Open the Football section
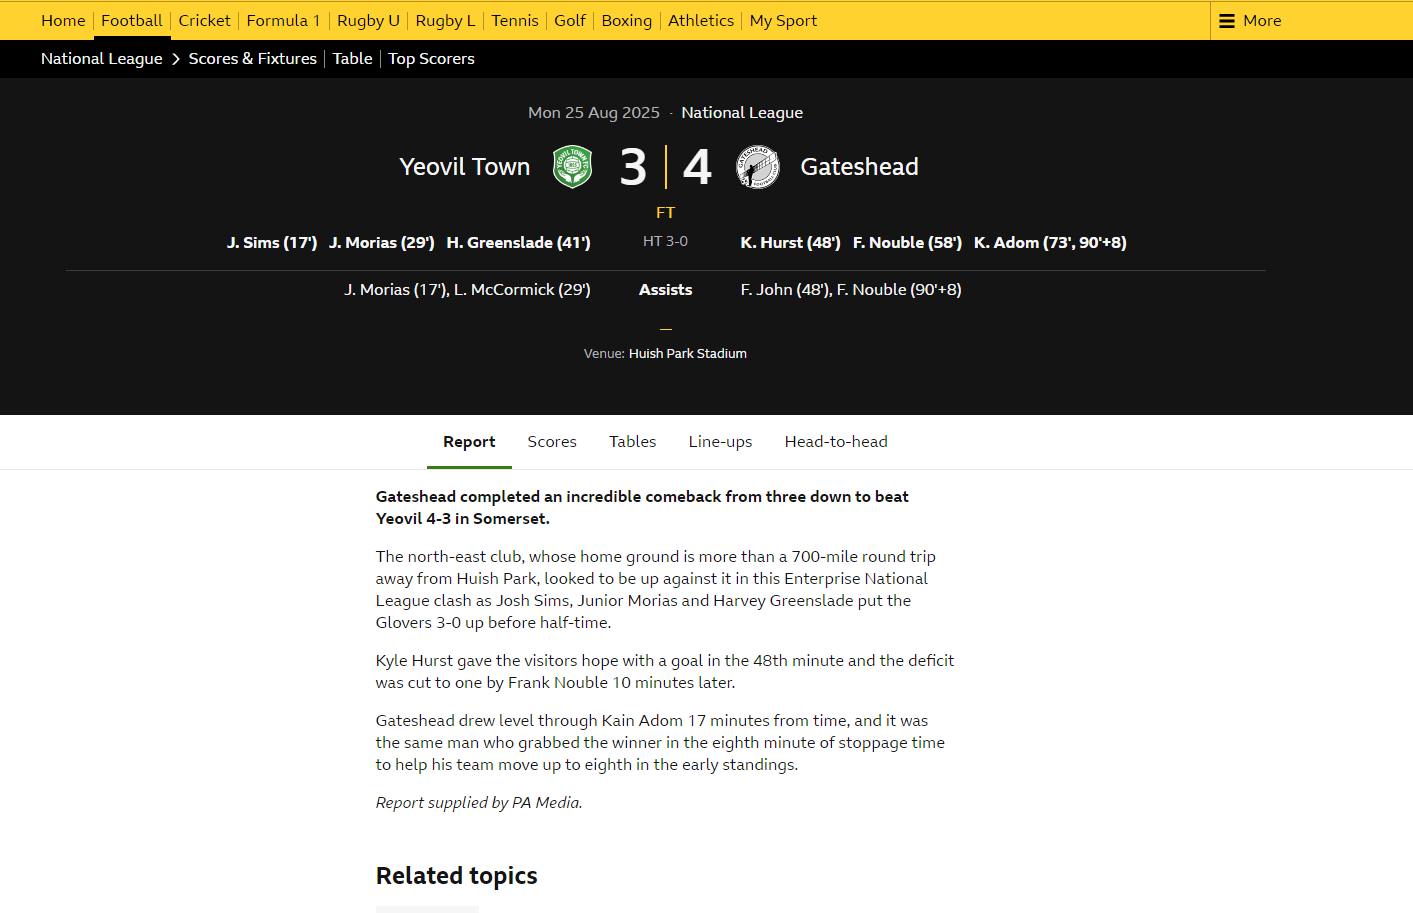 pos(132,20)
